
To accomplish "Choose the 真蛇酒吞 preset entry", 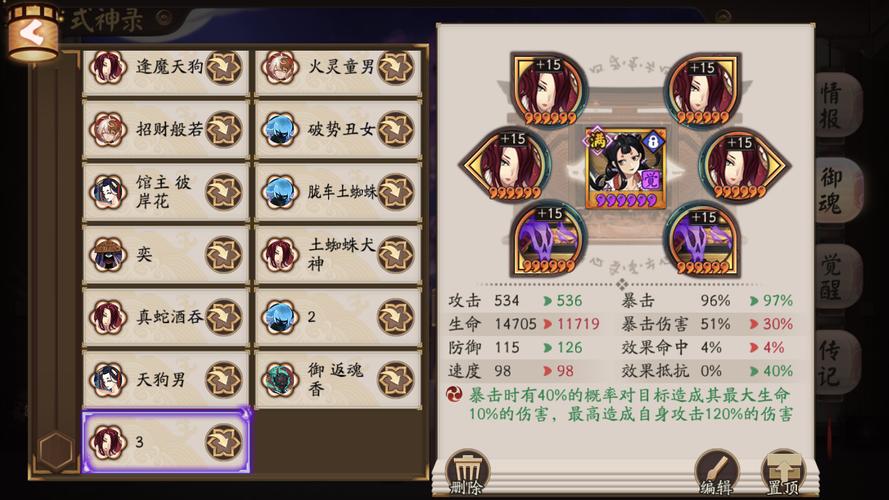I will tap(166, 317).
